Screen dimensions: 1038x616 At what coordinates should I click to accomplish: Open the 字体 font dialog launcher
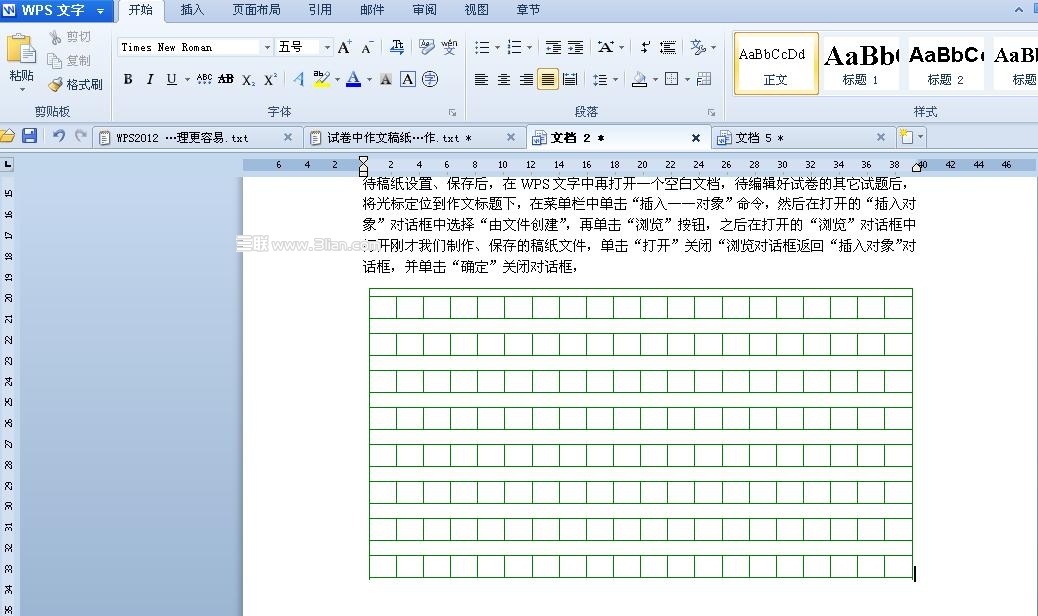tap(452, 112)
